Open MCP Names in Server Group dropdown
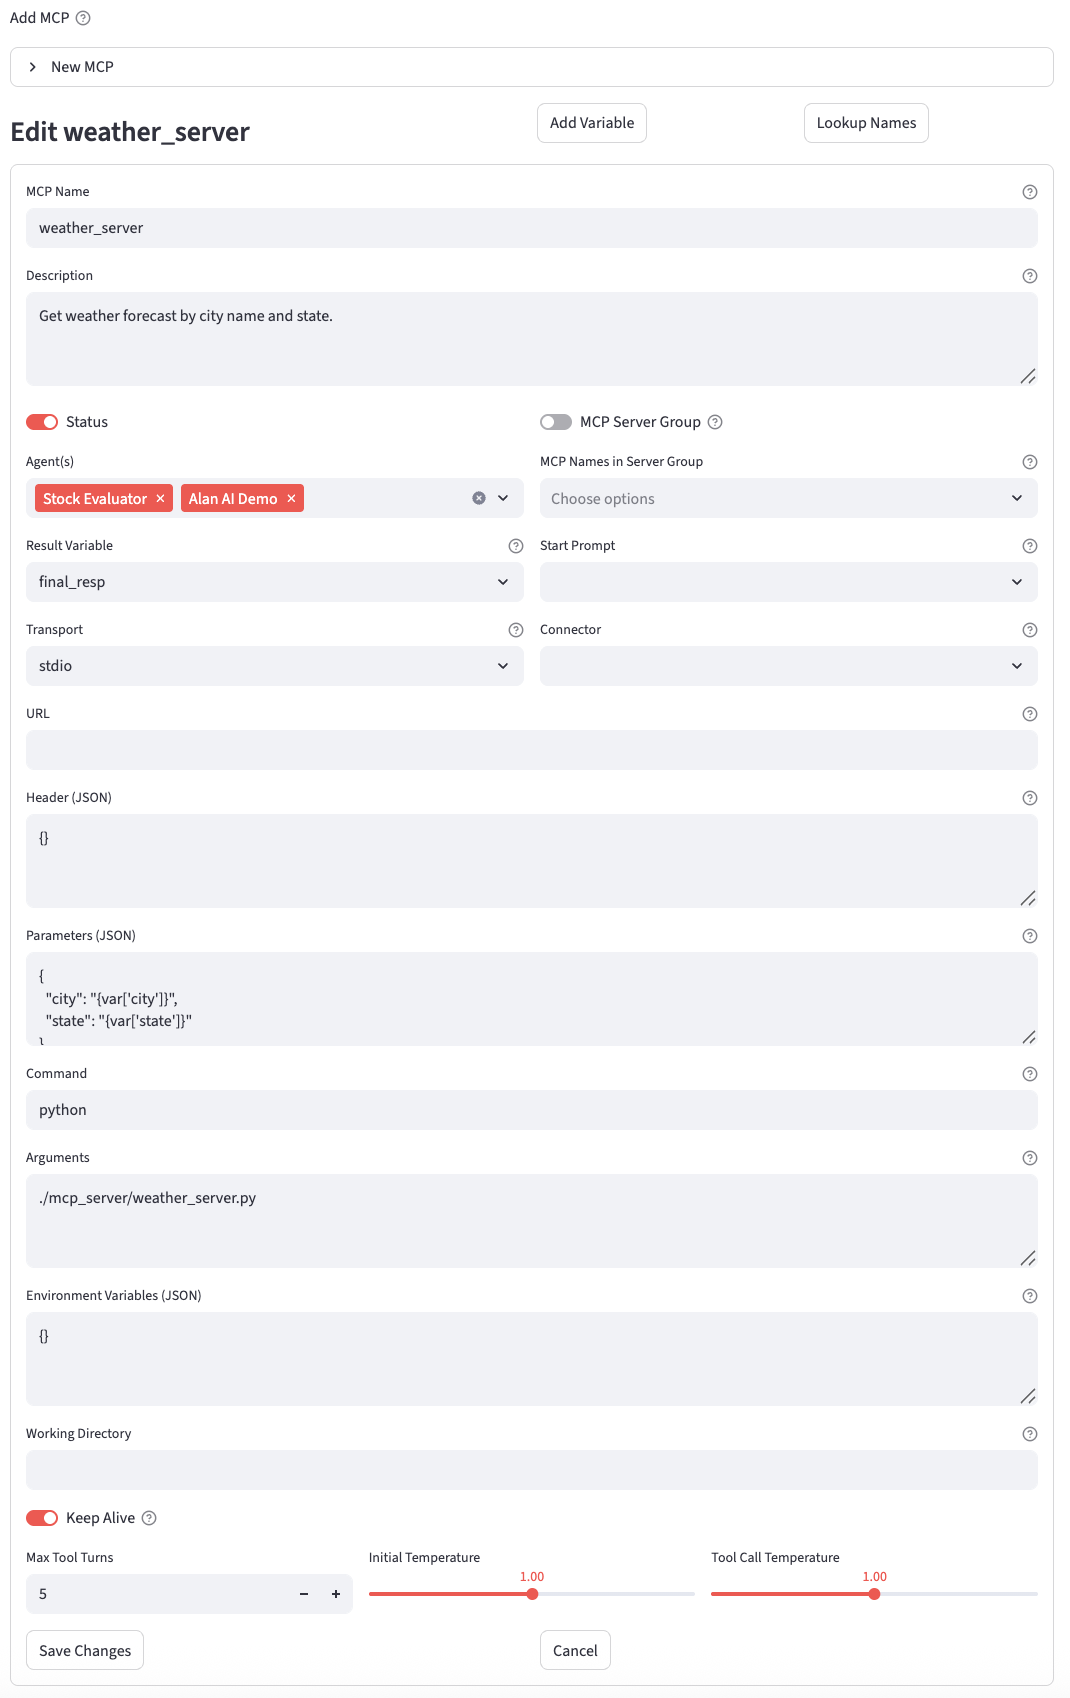The height and width of the screenshot is (1698, 1070). click(x=788, y=498)
